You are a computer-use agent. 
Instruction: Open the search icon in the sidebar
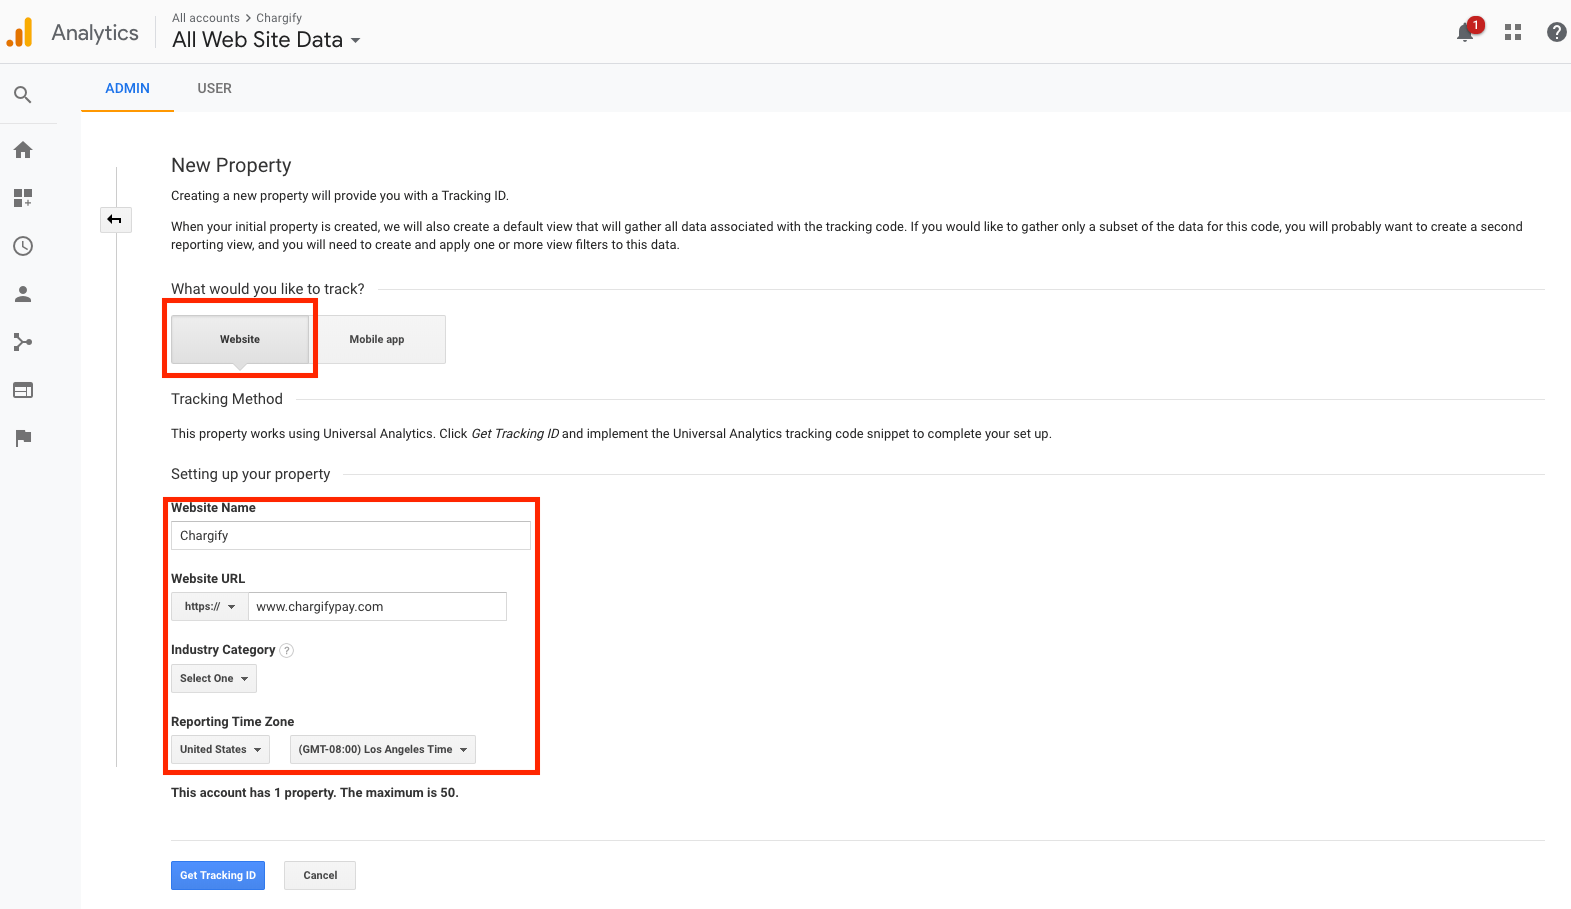(23, 95)
